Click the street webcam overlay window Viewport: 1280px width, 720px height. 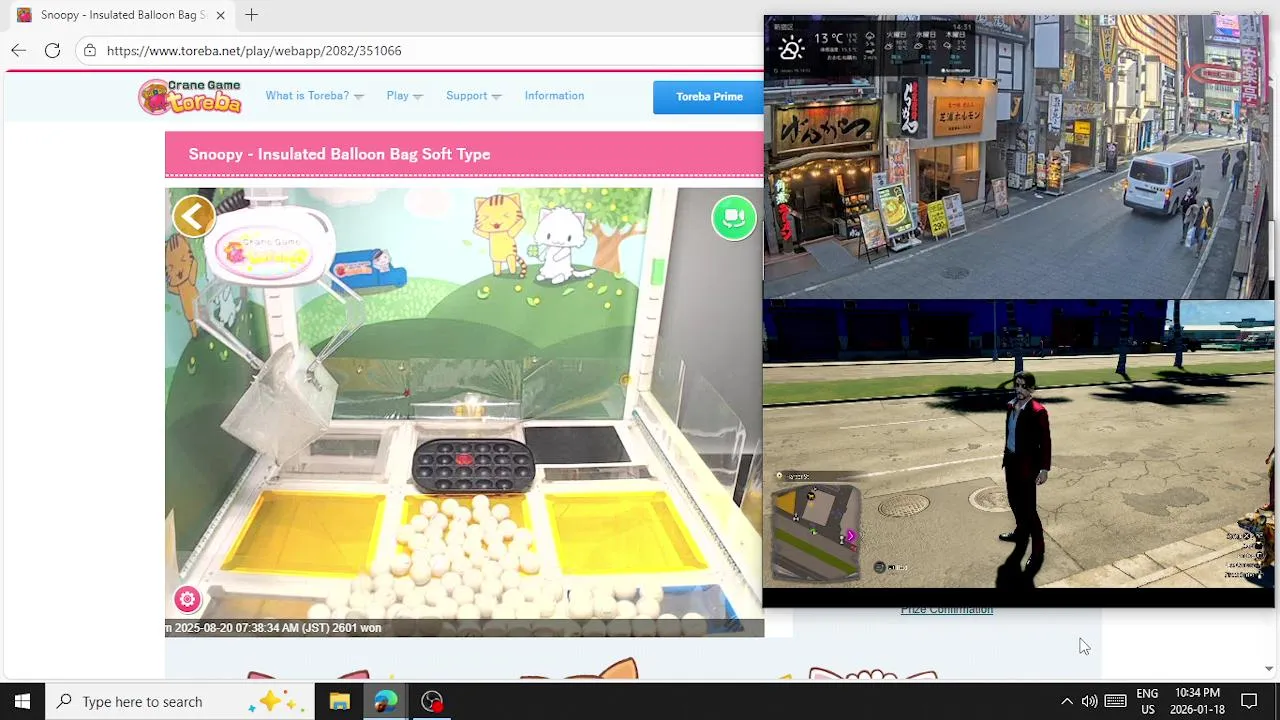coord(1018,157)
